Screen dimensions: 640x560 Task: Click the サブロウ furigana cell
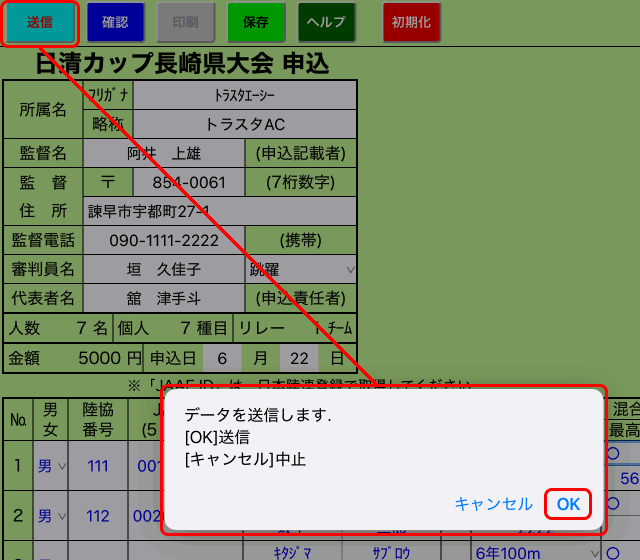pos(391,553)
